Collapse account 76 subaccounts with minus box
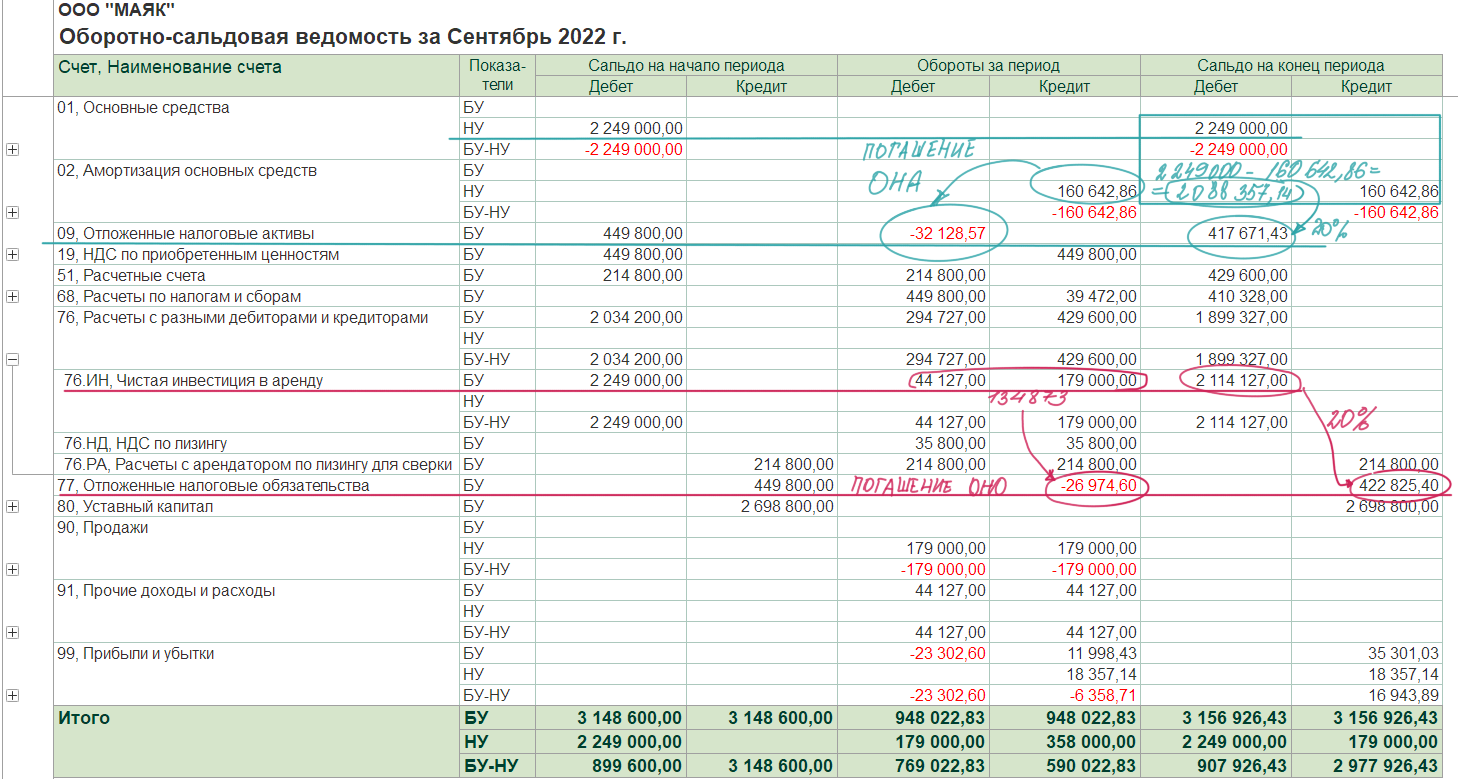Viewport: 1458px width, 779px height. coord(13,359)
